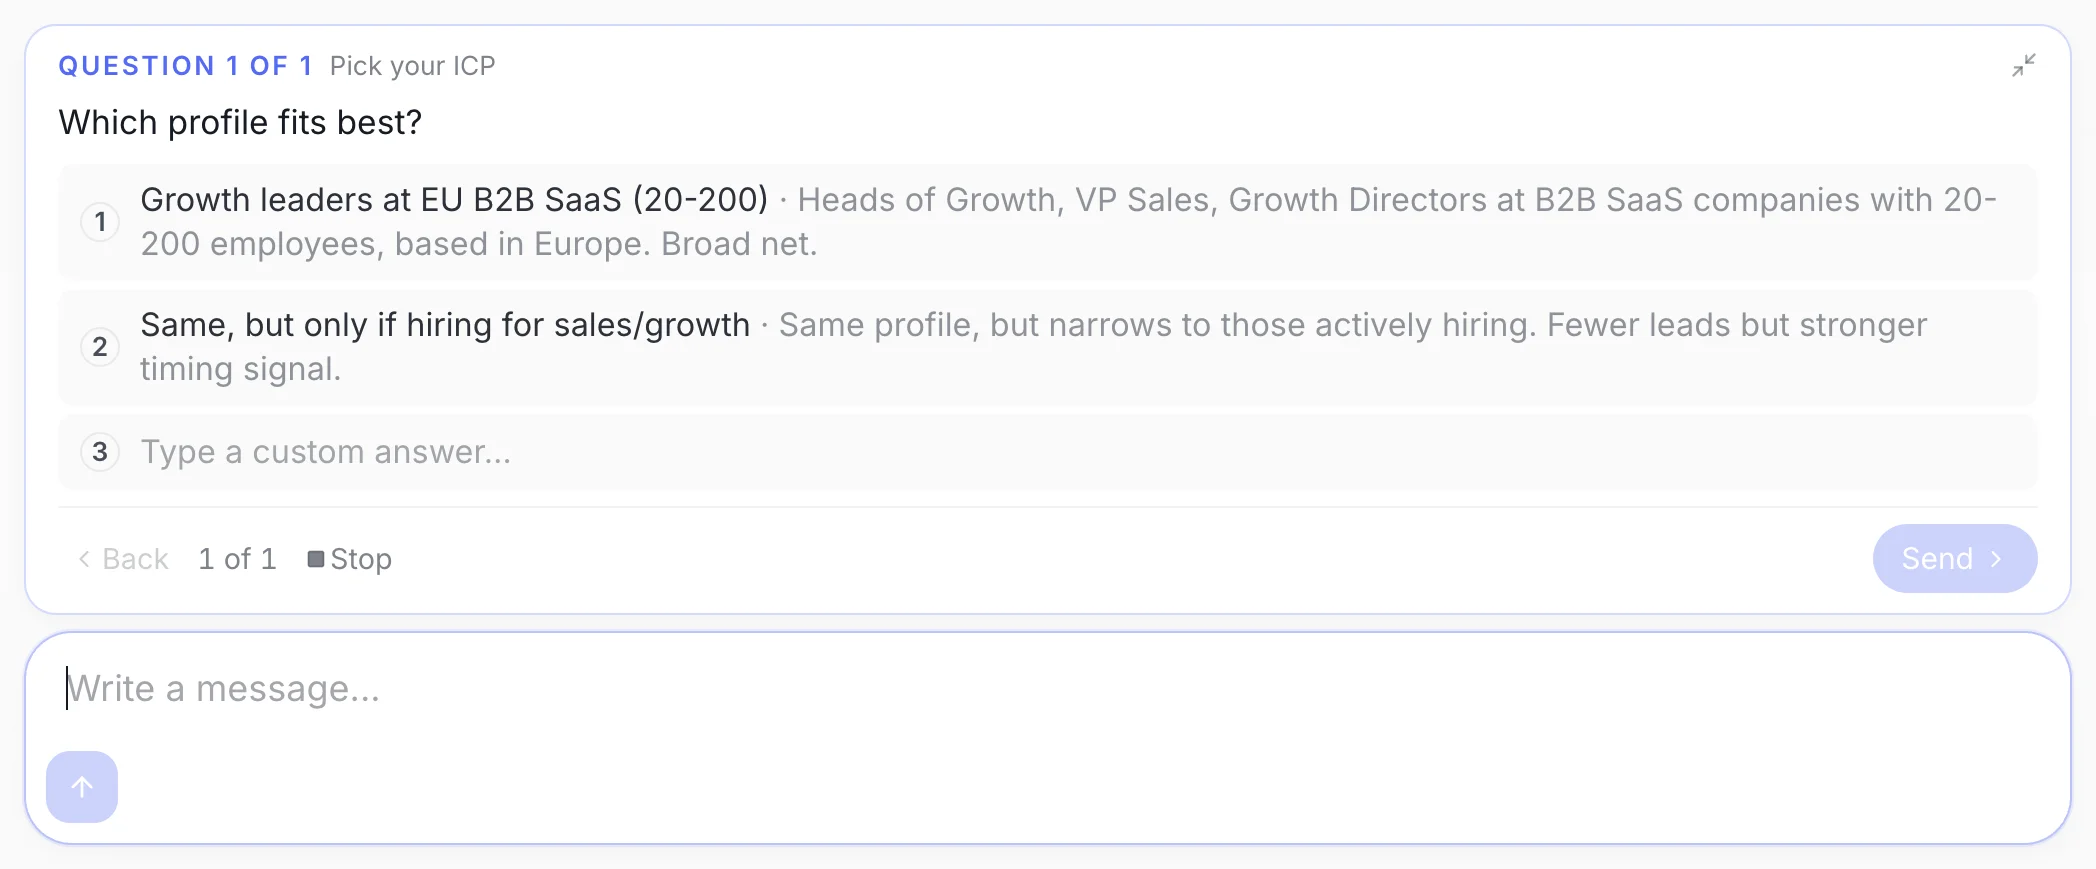Image resolution: width=2096 pixels, height=869 pixels.
Task: Click the Stop label
Action: coord(361,559)
